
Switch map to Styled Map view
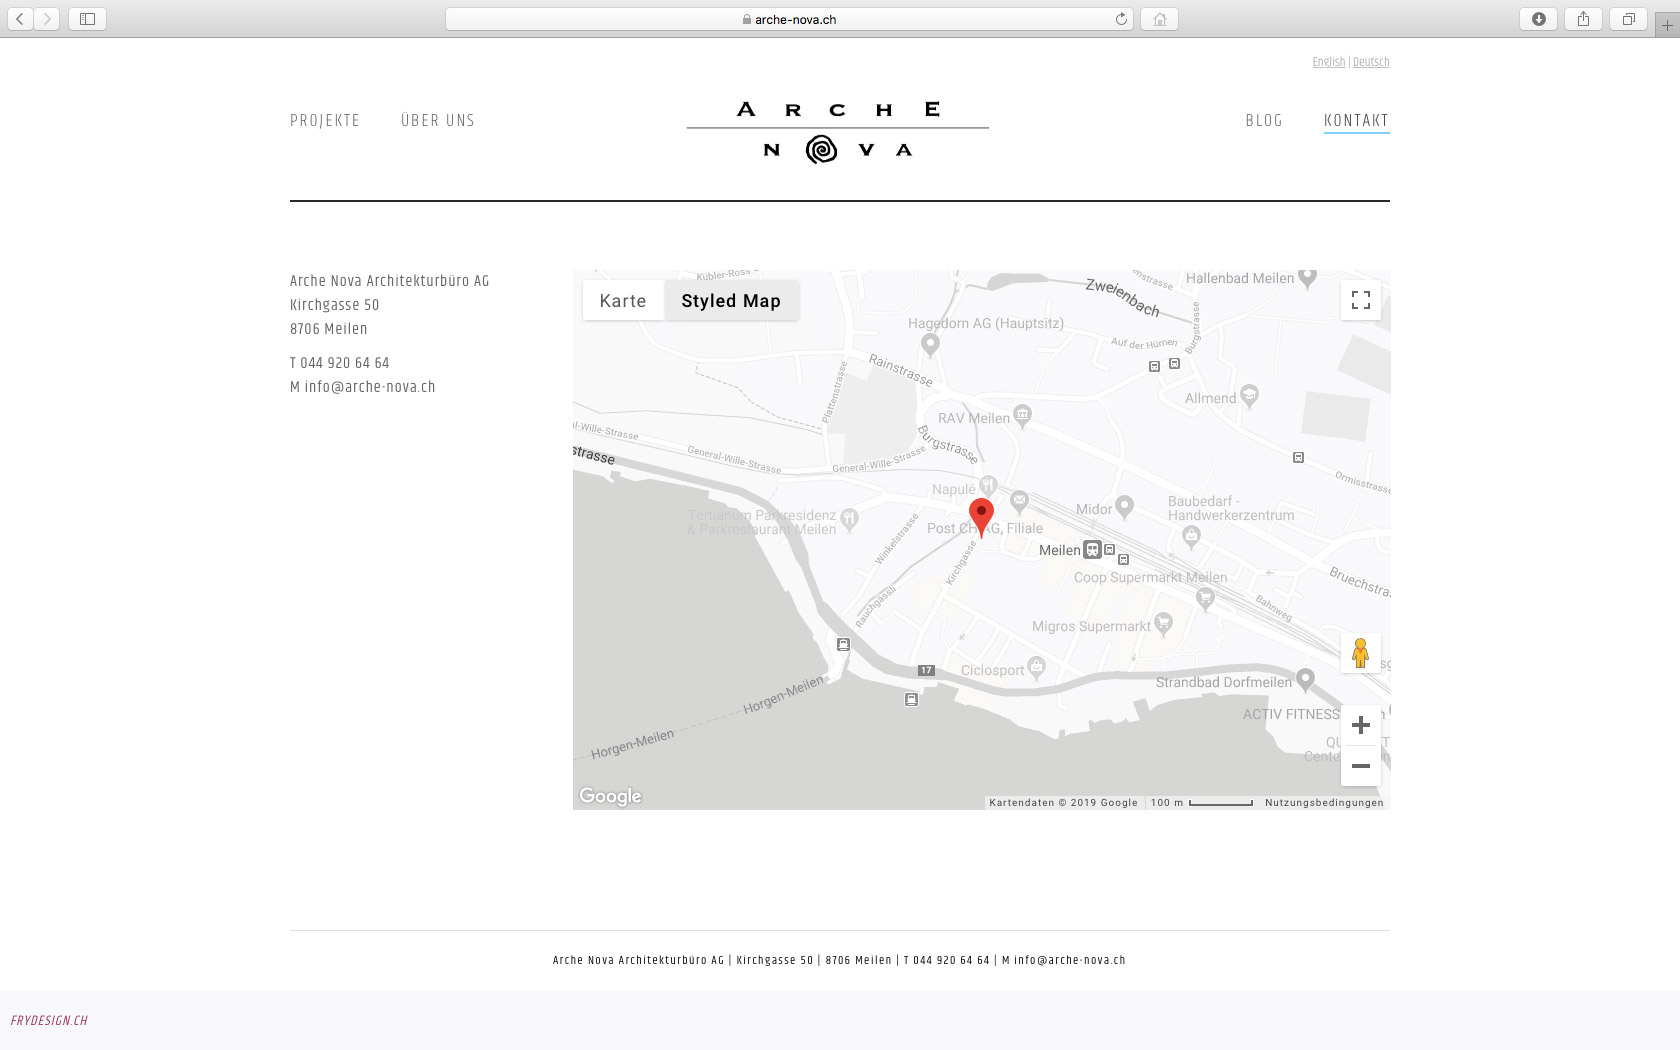point(731,301)
